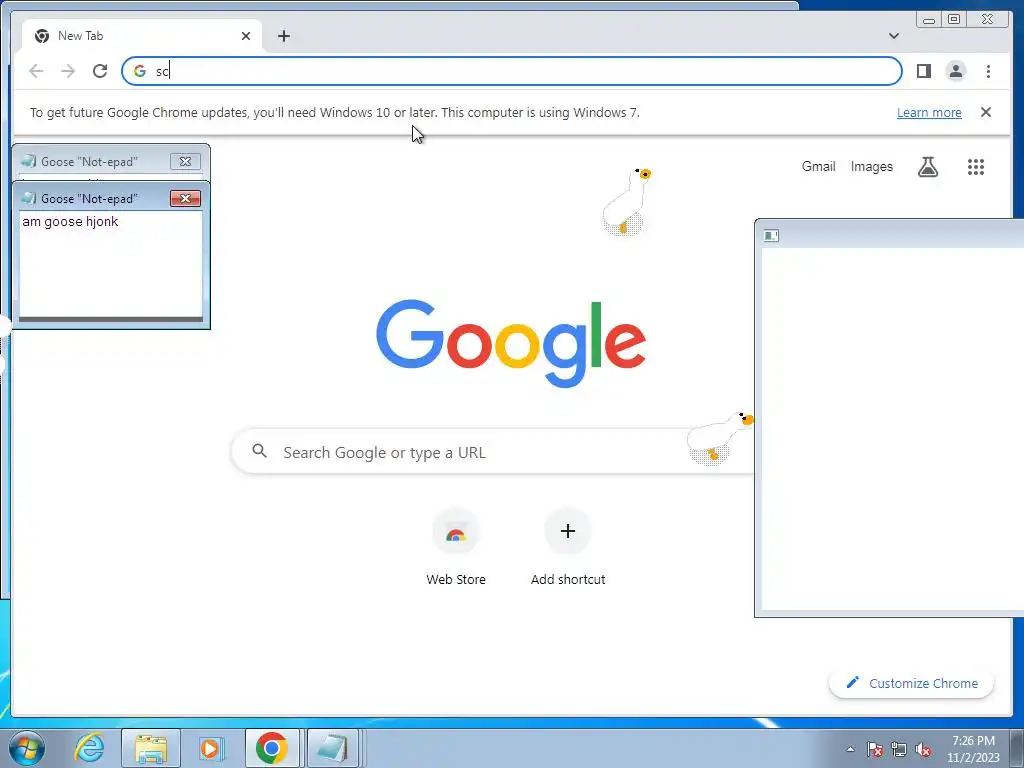Open the Chrome profile avatar
Image resolution: width=1024 pixels, height=768 pixels.
click(955, 71)
